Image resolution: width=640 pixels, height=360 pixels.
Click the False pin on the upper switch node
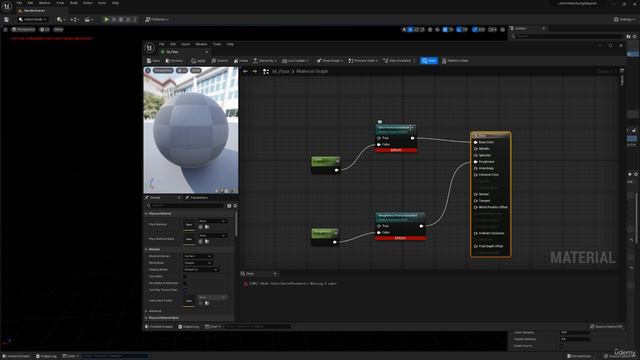coord(379,144)
